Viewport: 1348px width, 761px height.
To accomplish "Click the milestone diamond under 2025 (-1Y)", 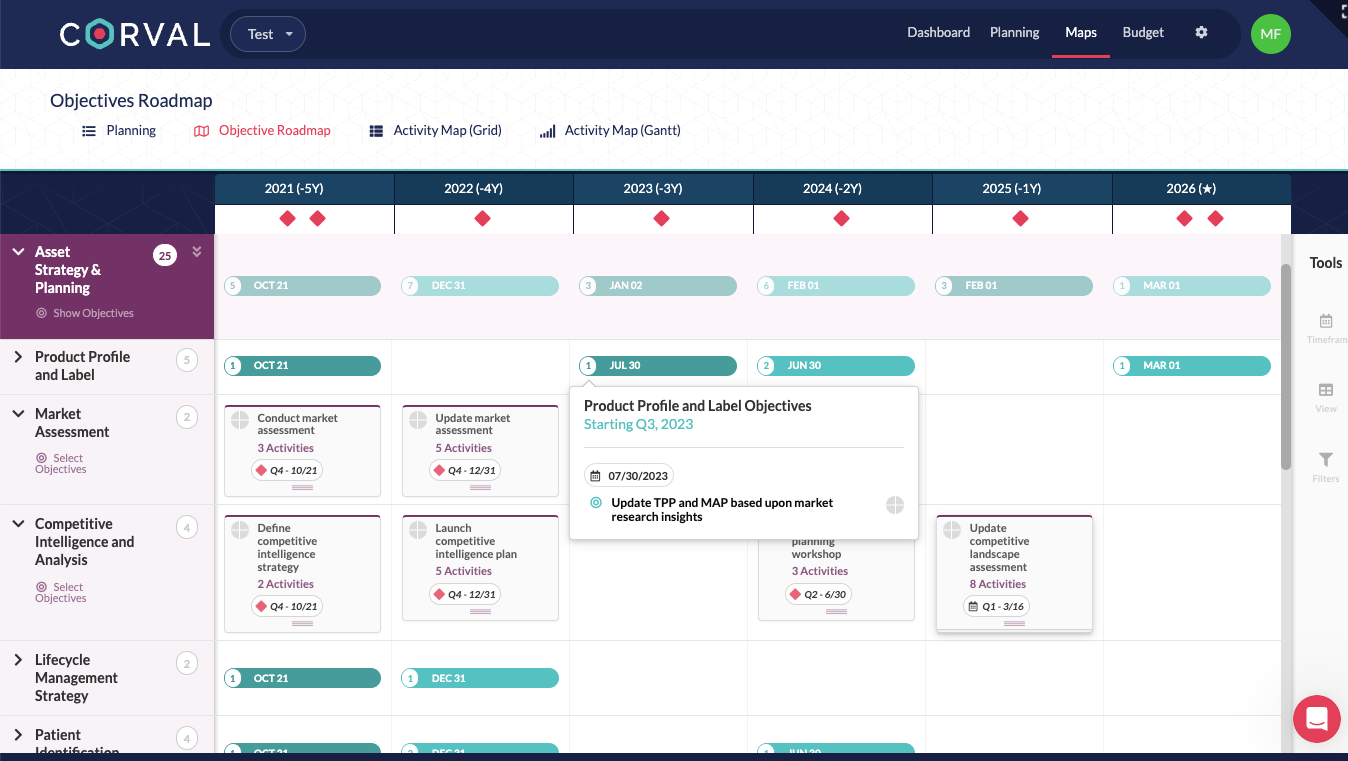I will [x=1020, y=218].
